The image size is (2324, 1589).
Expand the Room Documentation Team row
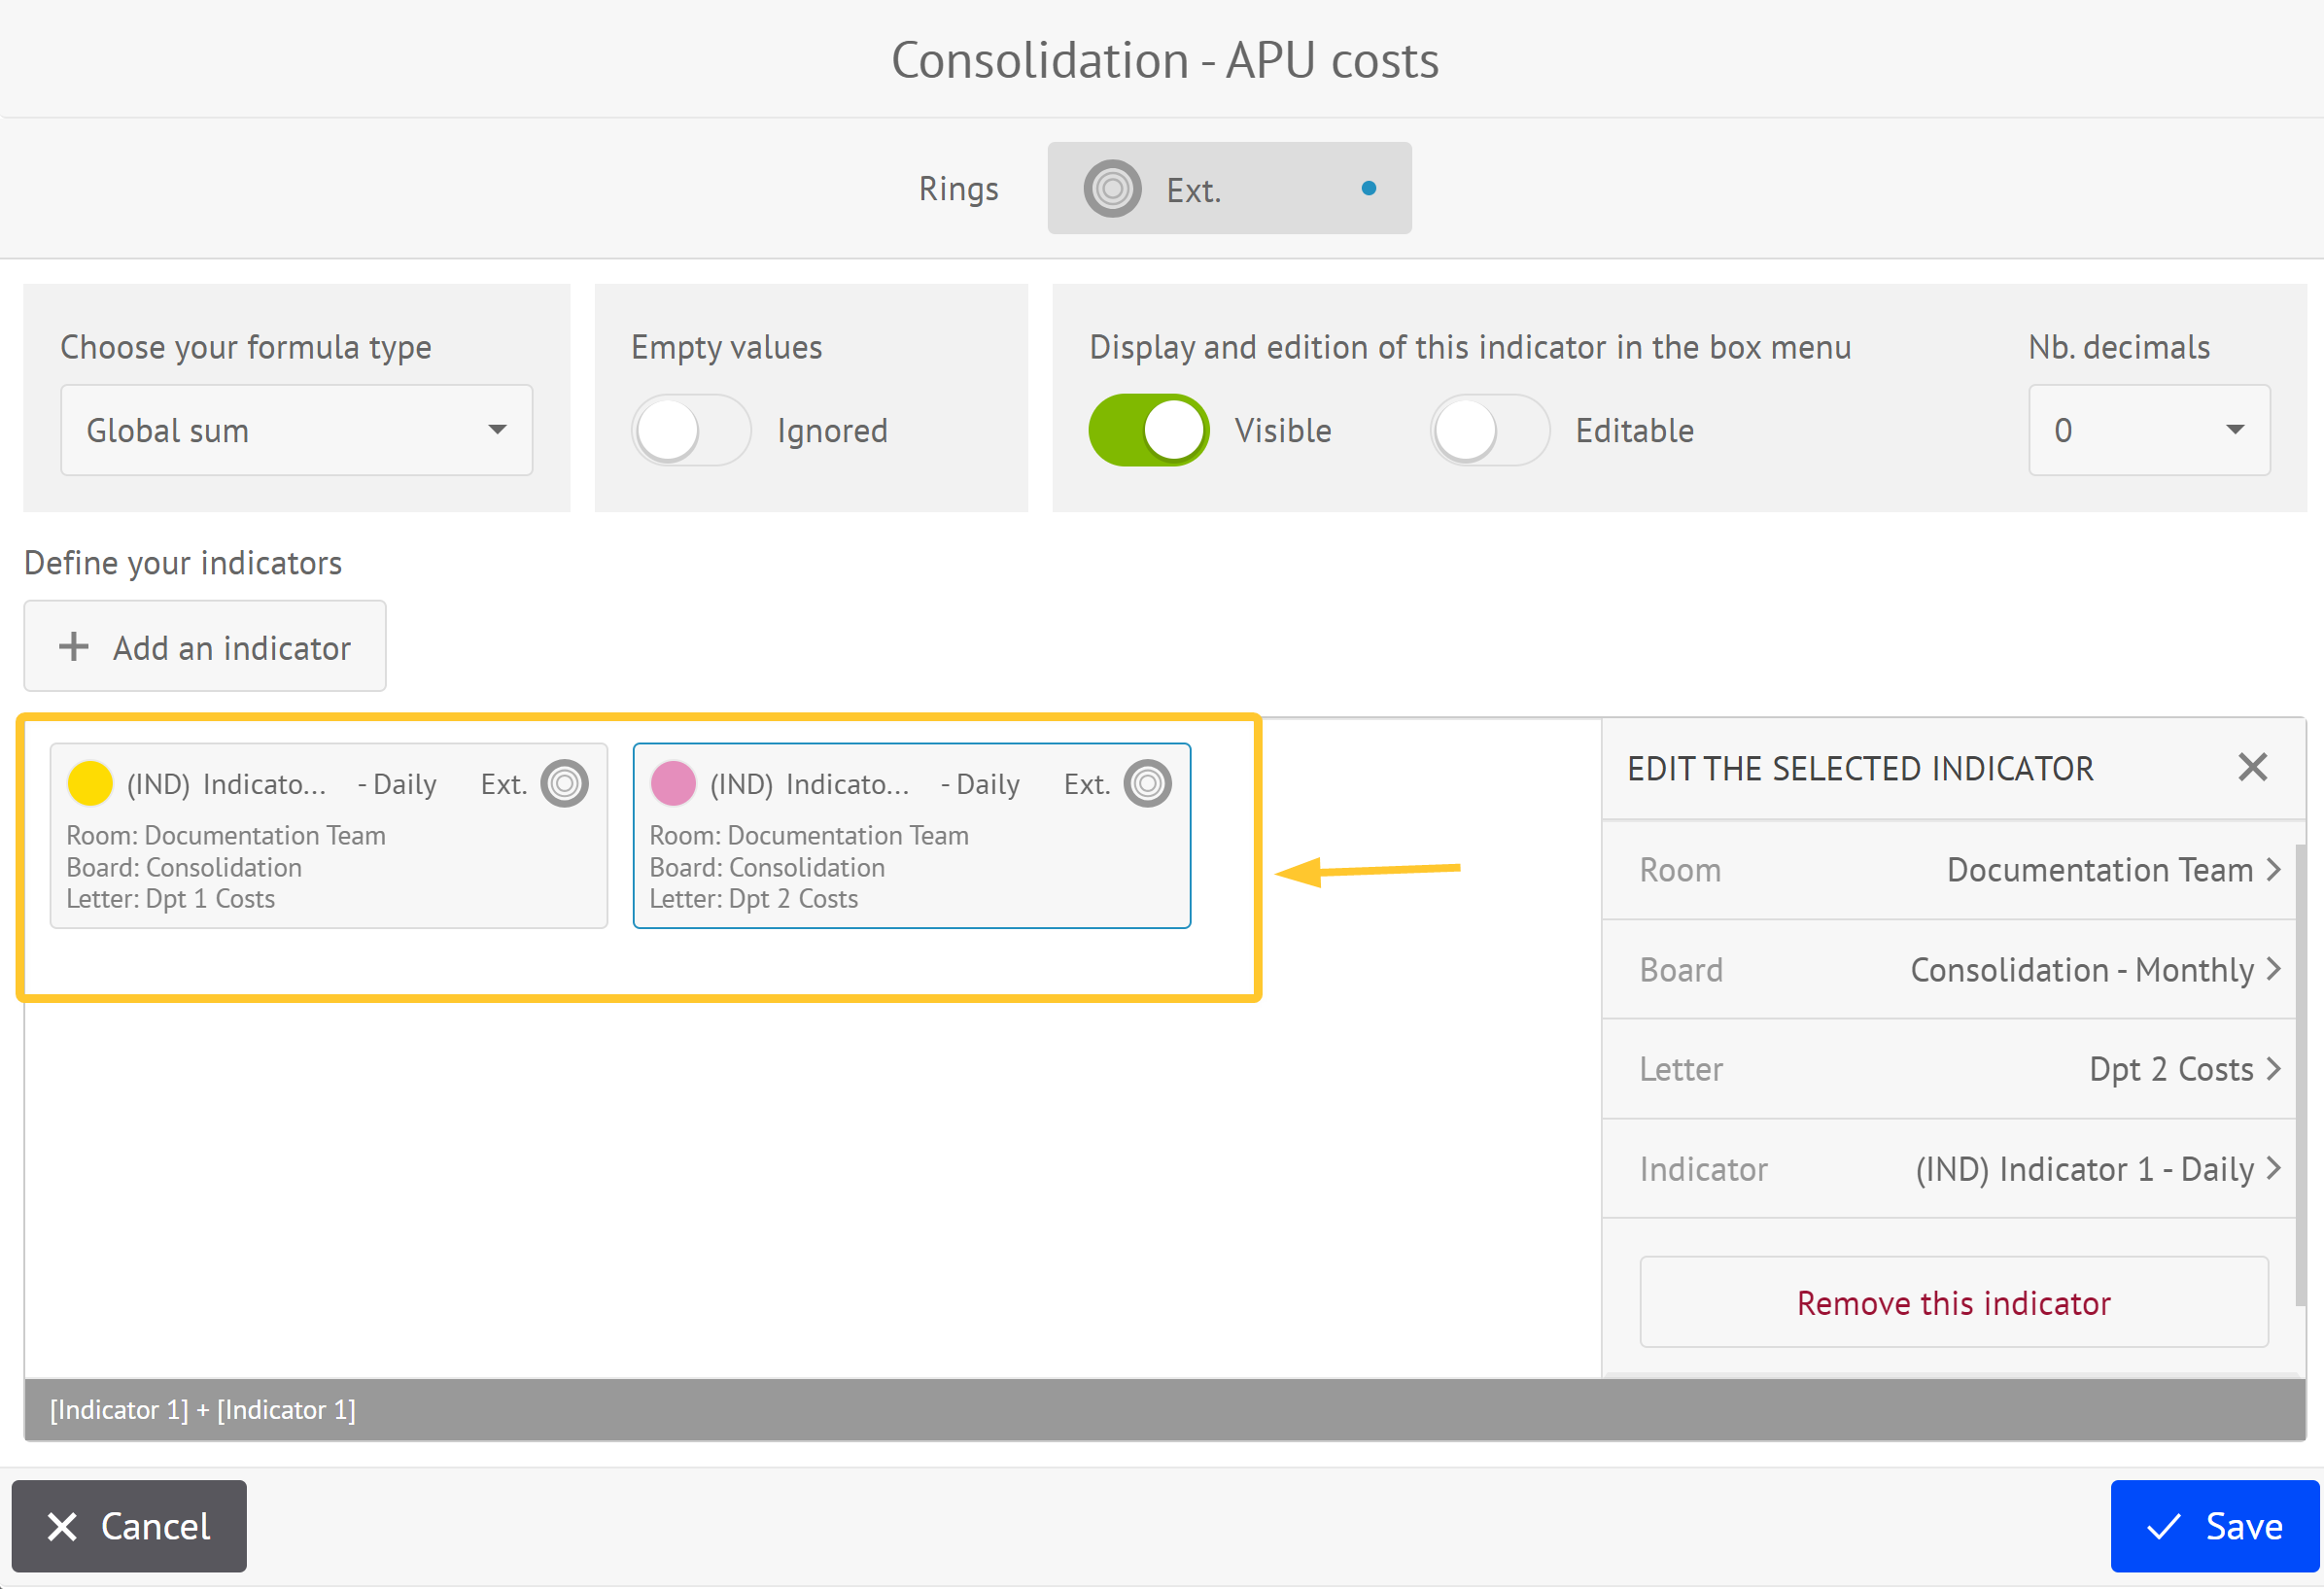click(x=1949, y=870)
